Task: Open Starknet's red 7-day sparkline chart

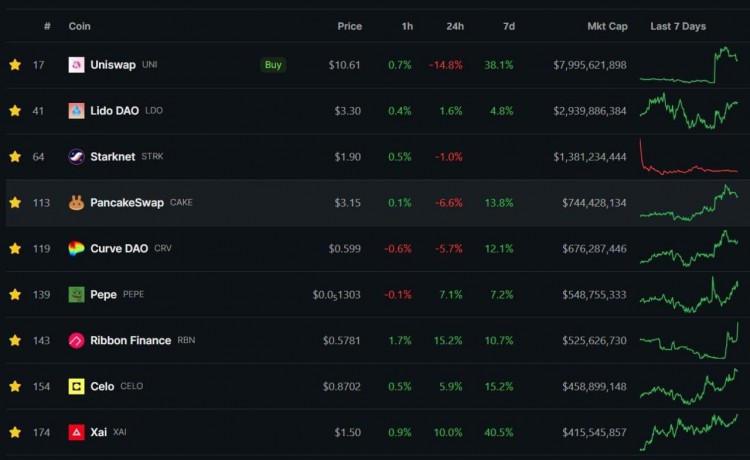Action: [x=689, y=156]
